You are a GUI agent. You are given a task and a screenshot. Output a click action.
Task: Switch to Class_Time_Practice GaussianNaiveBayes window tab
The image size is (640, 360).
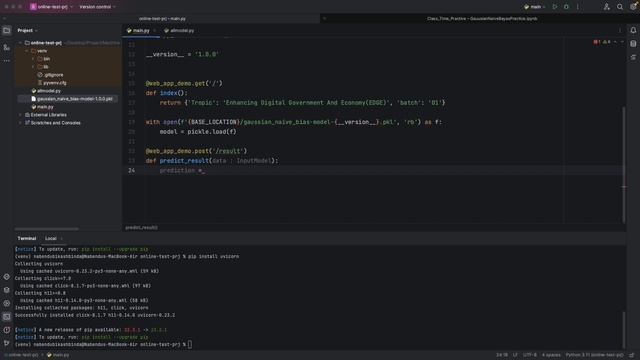click(x=482, y=19)
